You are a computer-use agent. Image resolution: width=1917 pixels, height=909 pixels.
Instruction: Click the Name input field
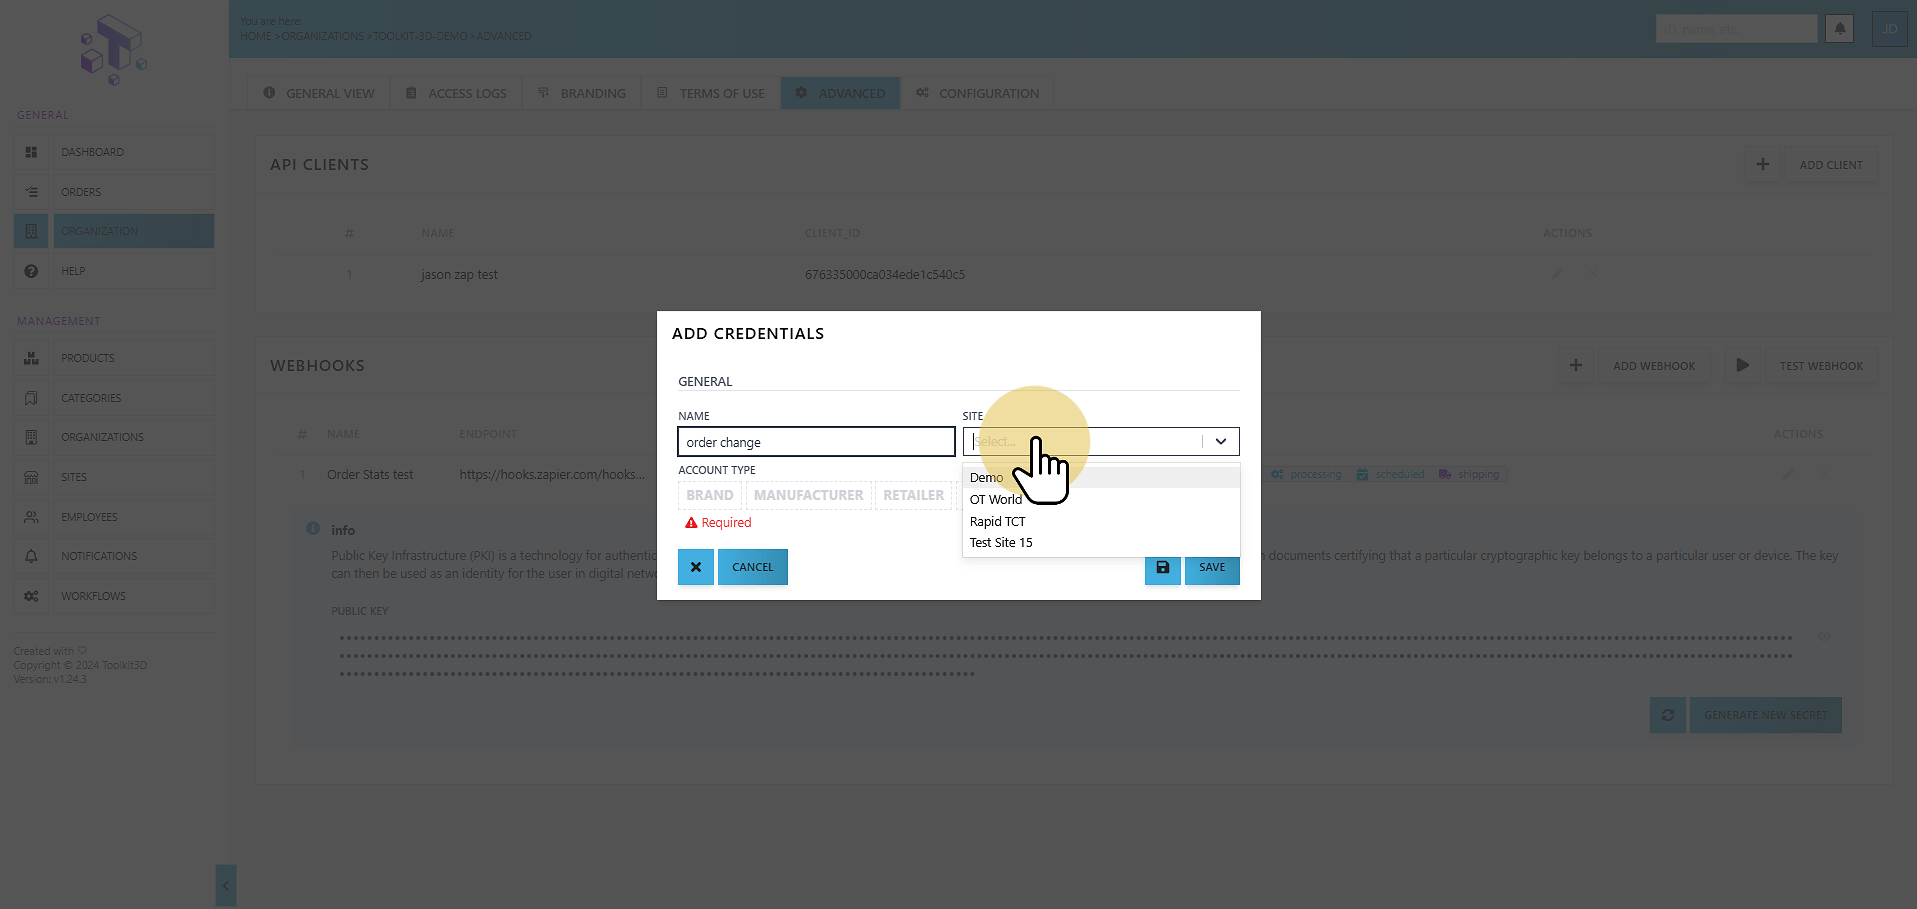pyautogui.click(x=816, y=442)
